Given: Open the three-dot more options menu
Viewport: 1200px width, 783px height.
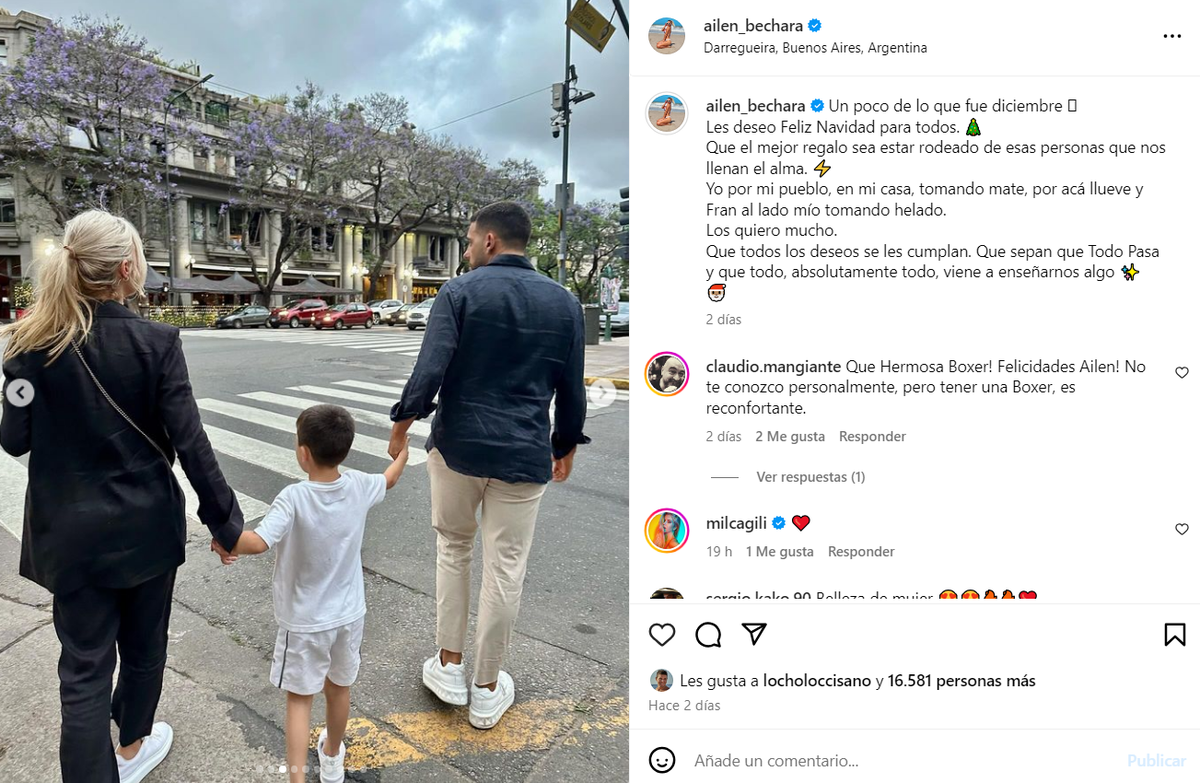Looking at the screenshot, I should coord(1172,36).
